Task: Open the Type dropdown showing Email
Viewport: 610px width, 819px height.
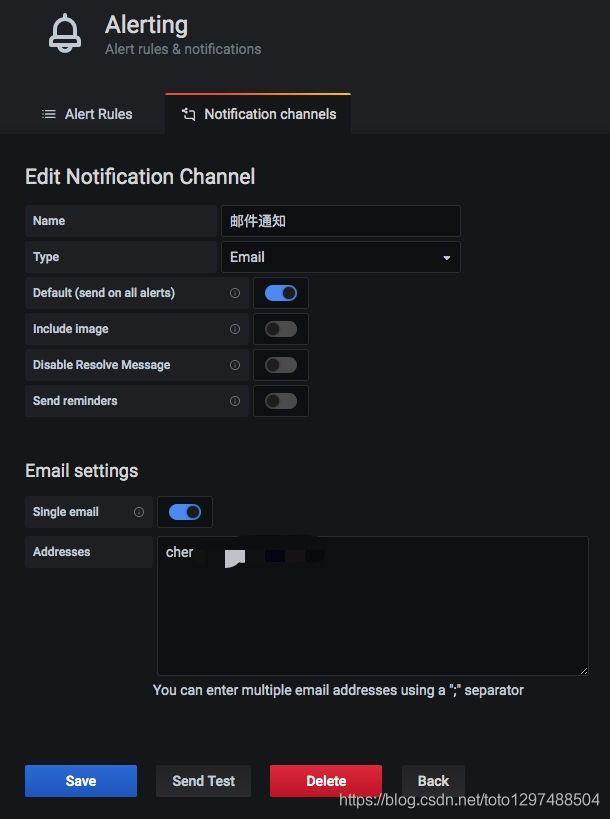Action: coord(340,257)
